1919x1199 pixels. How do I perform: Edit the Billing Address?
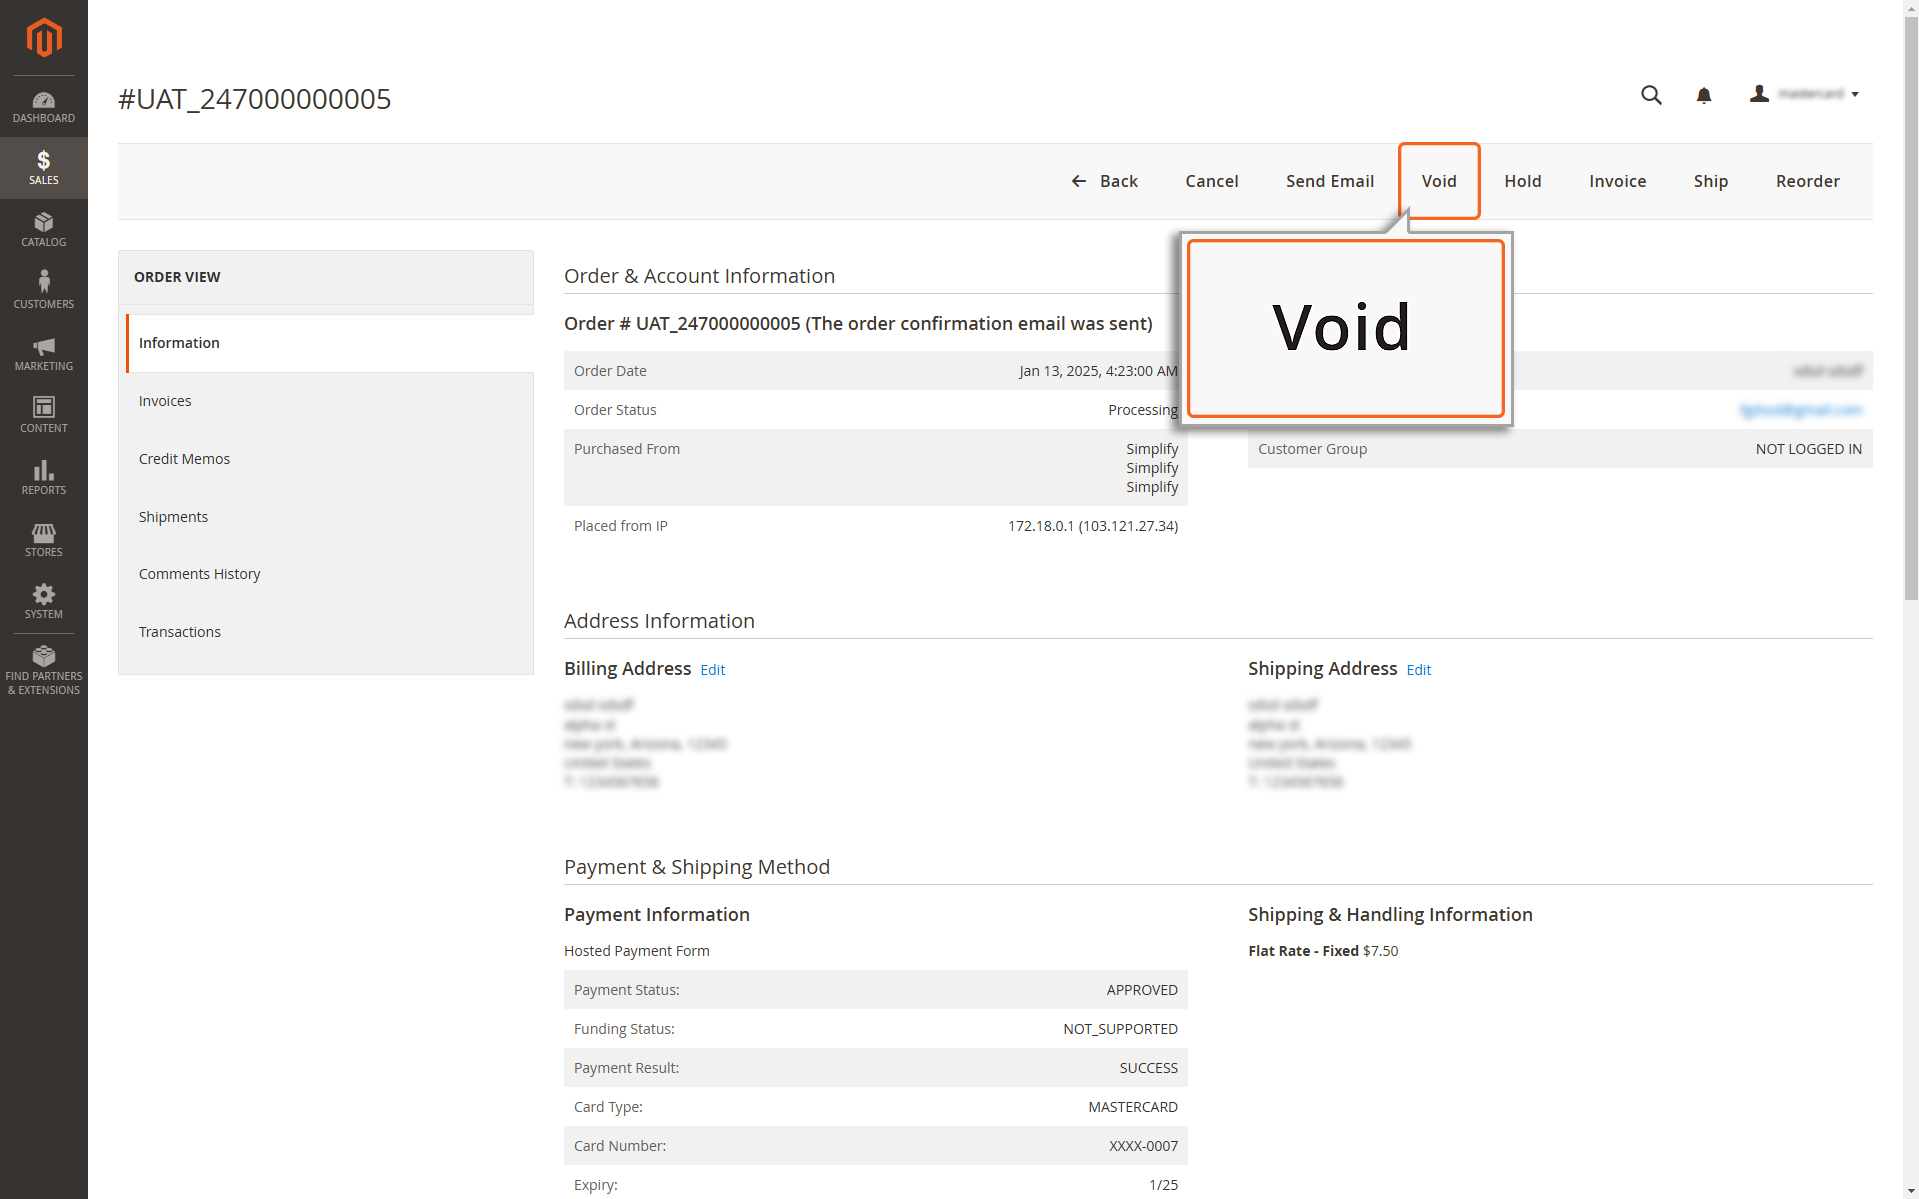(713, 670)
